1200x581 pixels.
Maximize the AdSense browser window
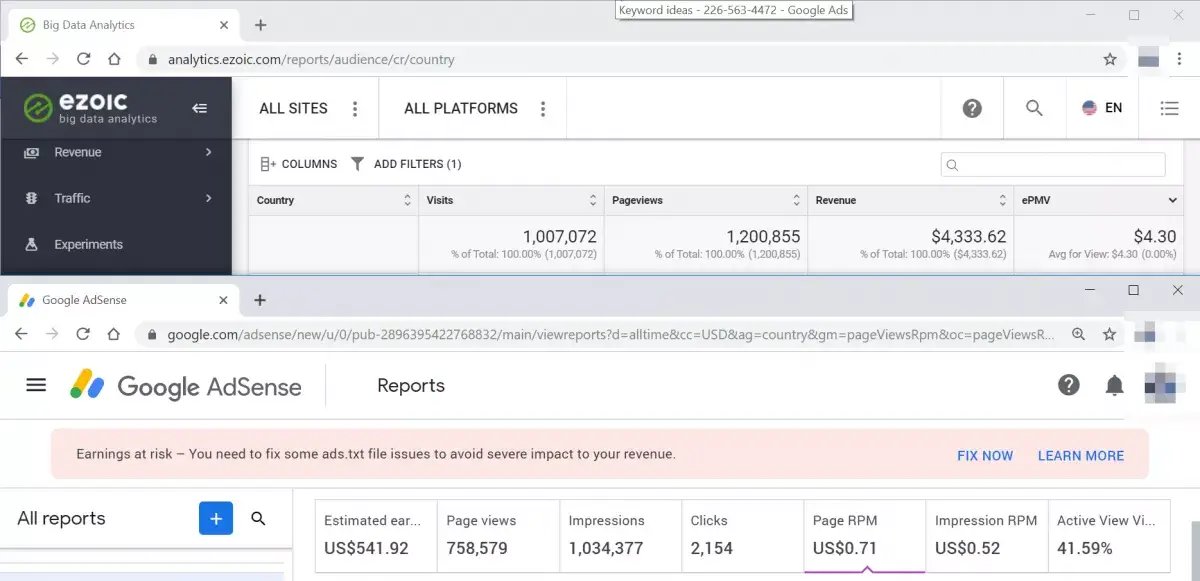1133,290
